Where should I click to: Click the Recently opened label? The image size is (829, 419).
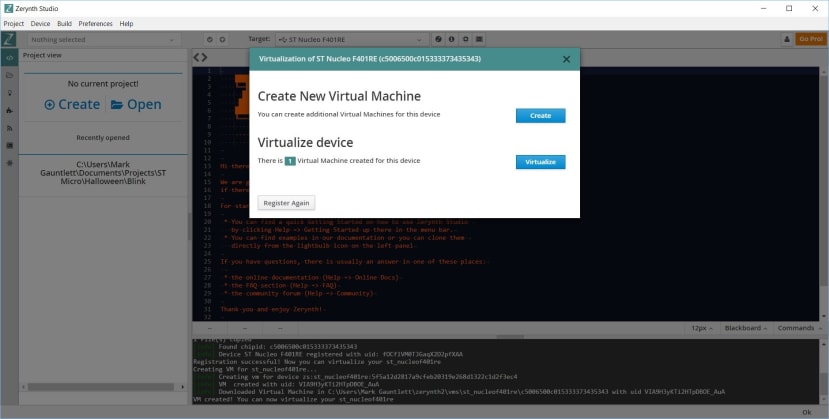coord(103,137)
